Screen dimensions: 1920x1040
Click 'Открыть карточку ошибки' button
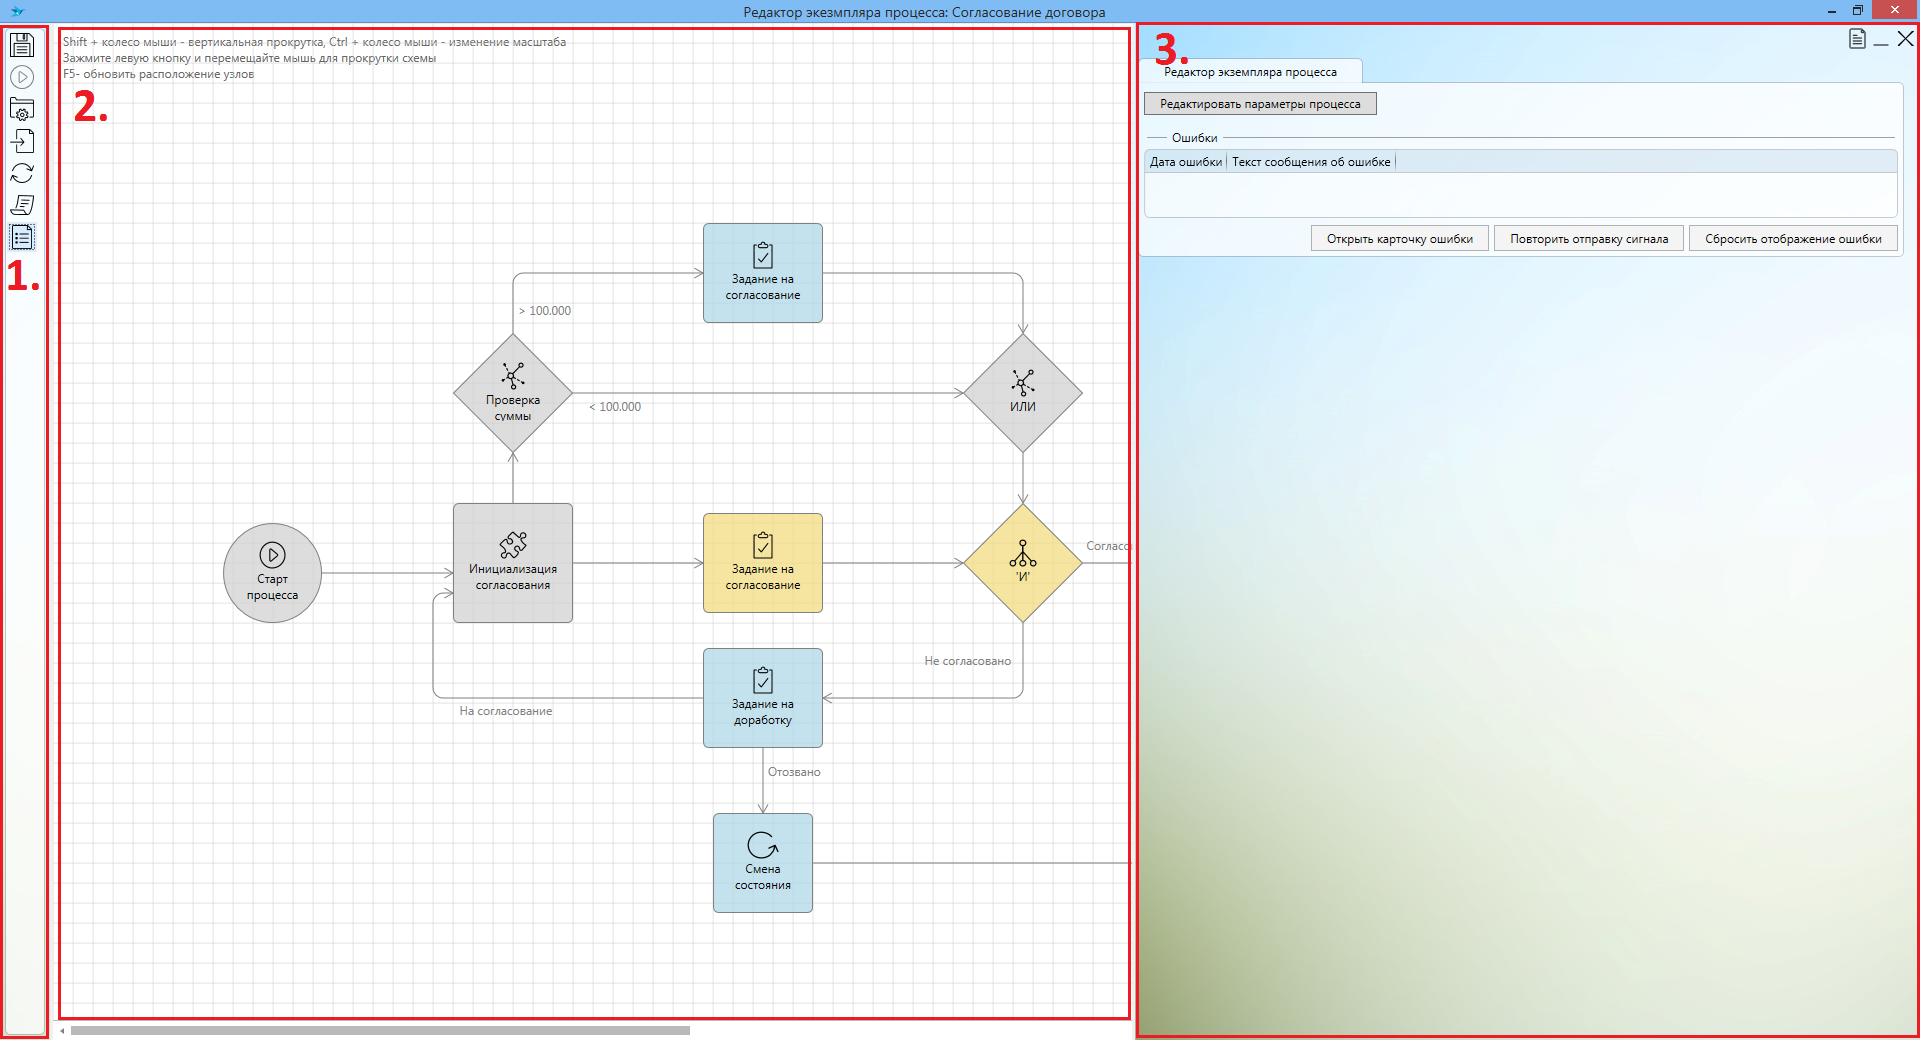[1399, 239]
